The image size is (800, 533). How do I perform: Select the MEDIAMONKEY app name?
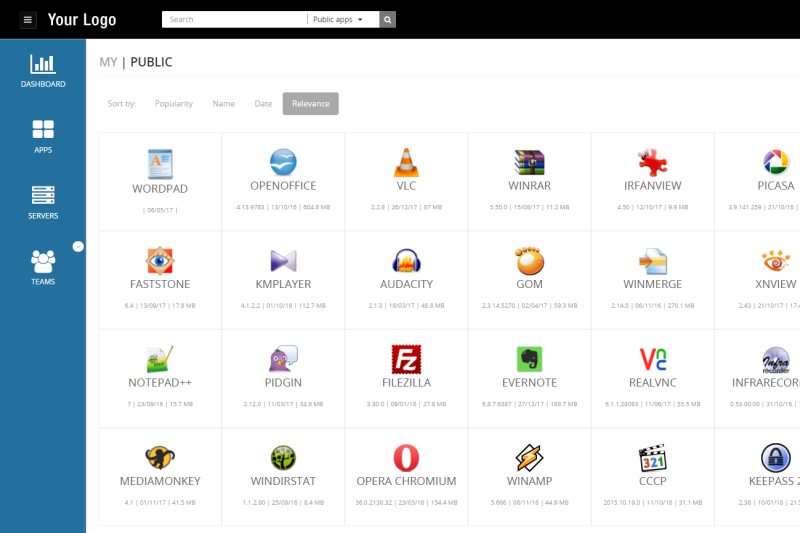point(160,481)
